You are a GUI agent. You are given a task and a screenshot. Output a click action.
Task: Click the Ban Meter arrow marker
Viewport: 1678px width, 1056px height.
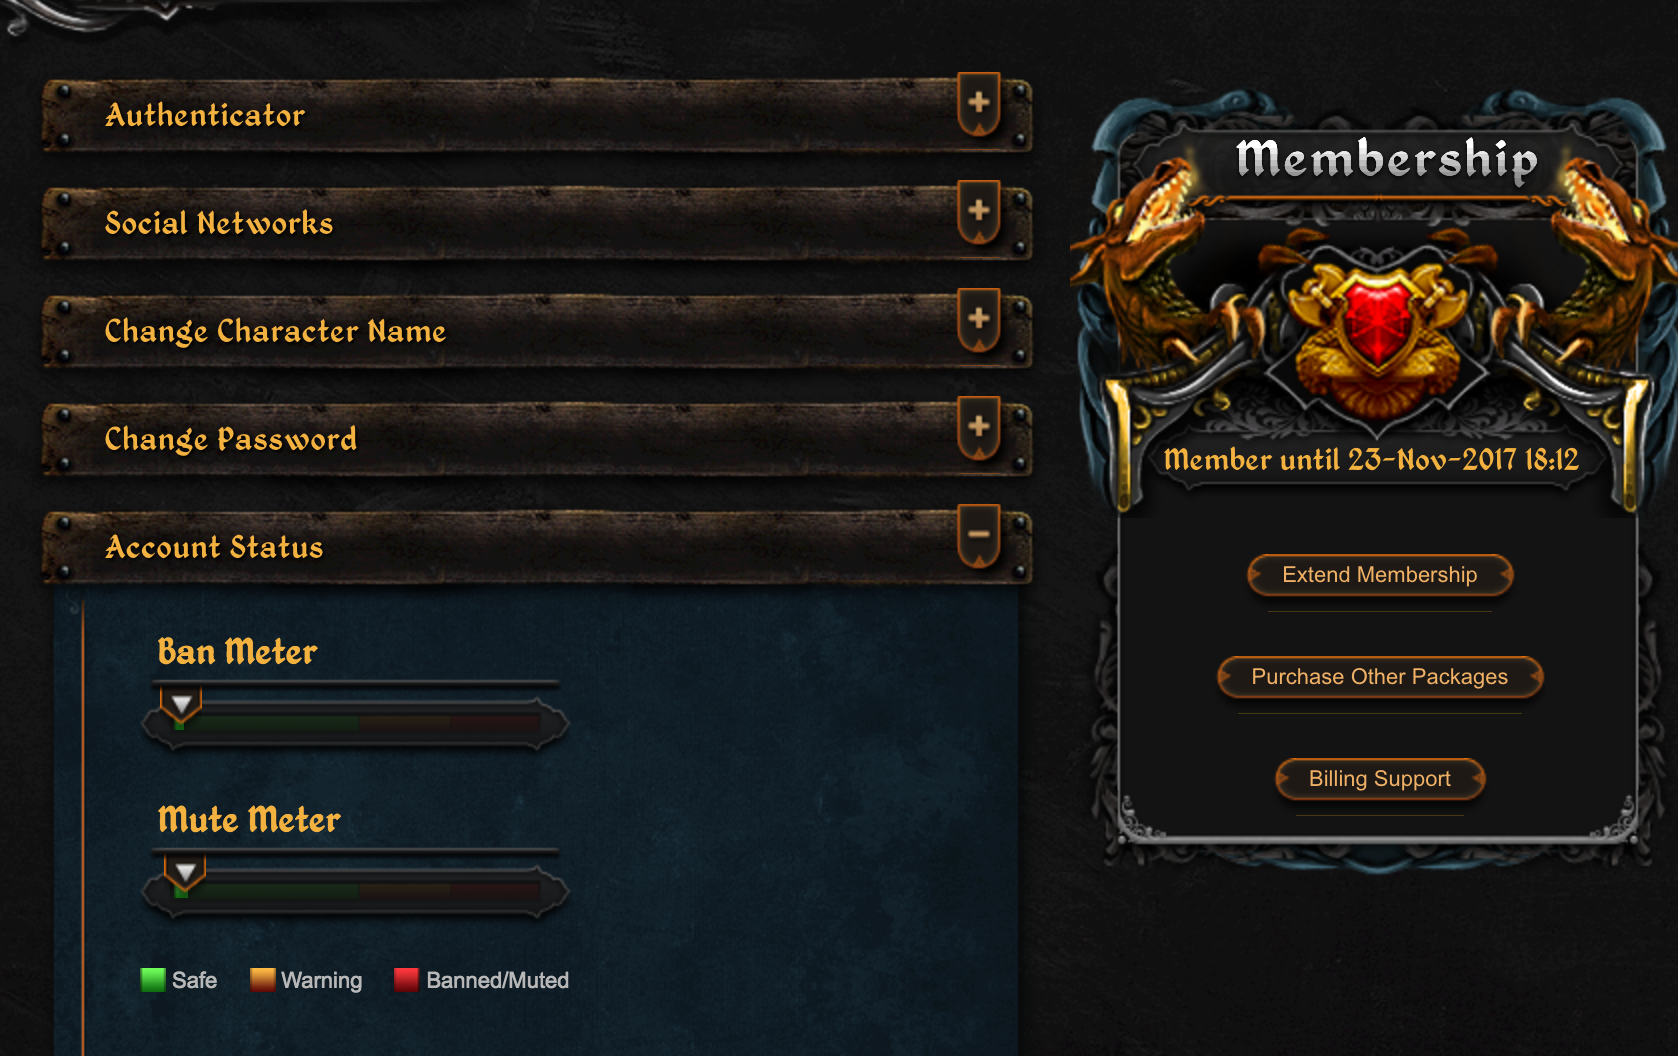tap(181, 705)
